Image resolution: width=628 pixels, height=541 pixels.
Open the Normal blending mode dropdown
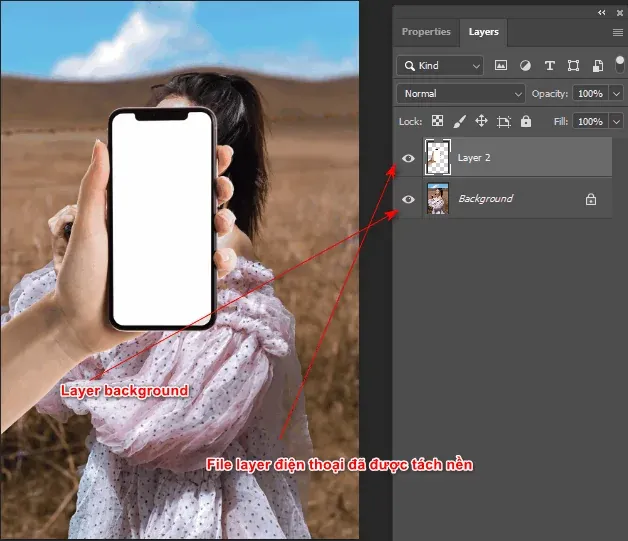[x=461, y=93]
